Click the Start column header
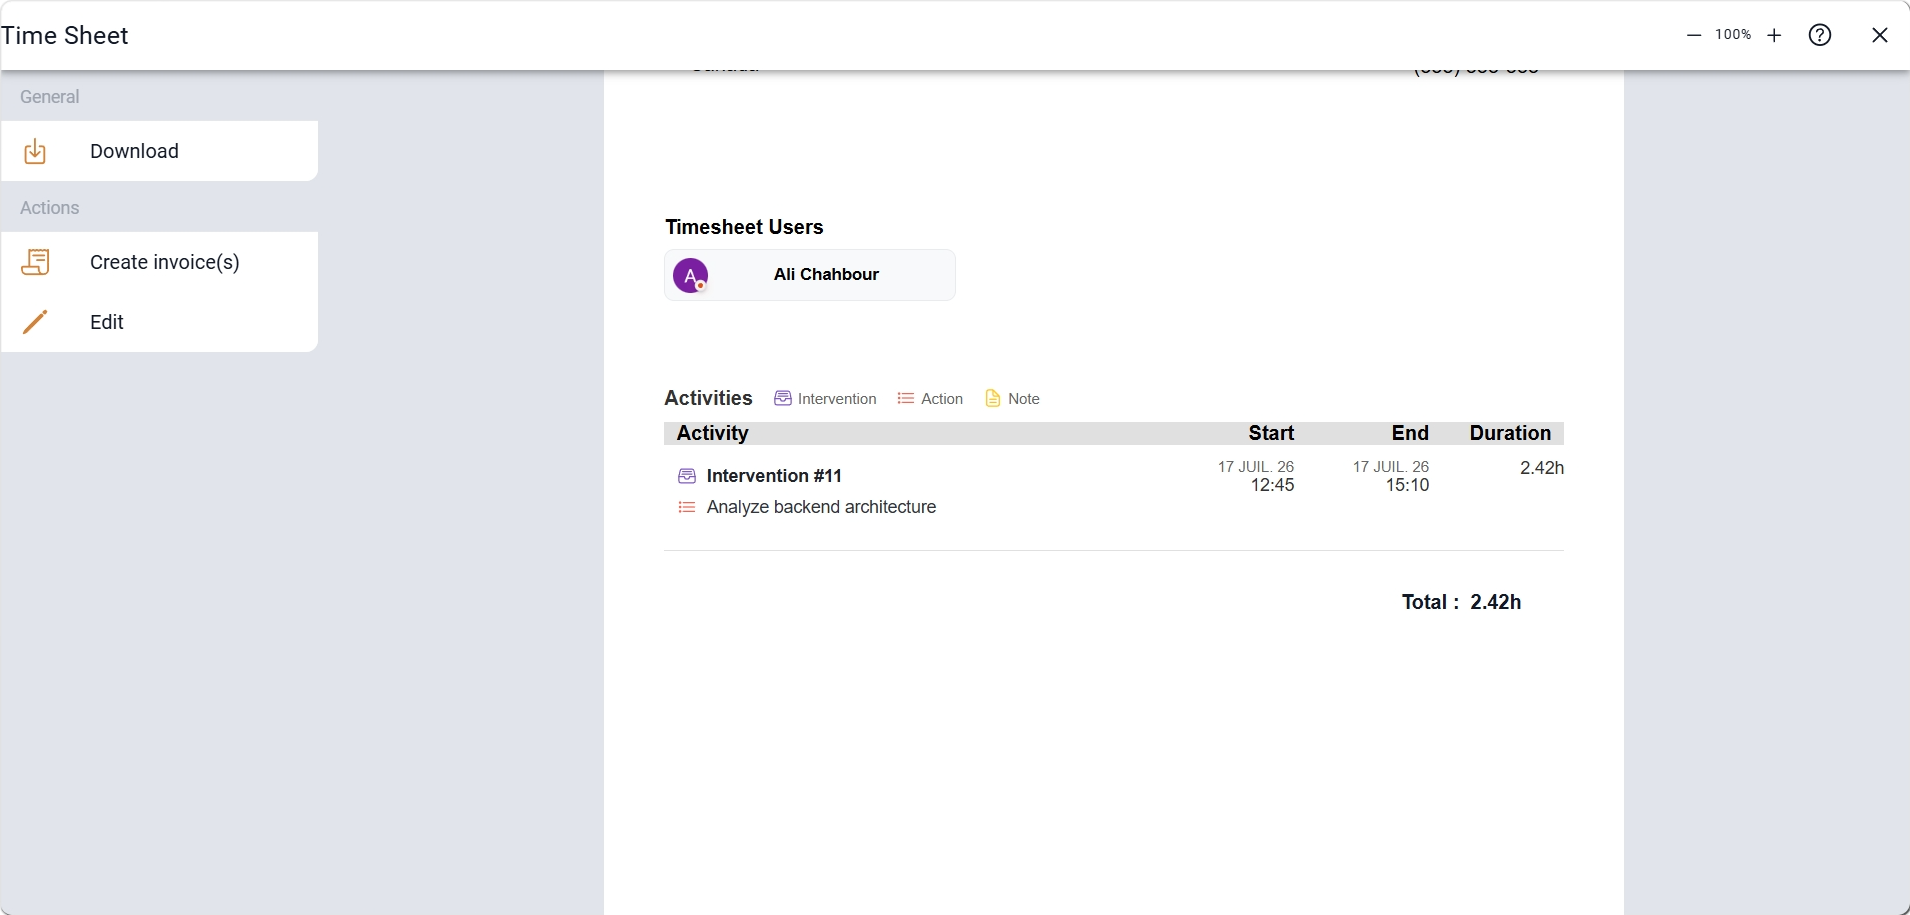 tap(1271, 433)
